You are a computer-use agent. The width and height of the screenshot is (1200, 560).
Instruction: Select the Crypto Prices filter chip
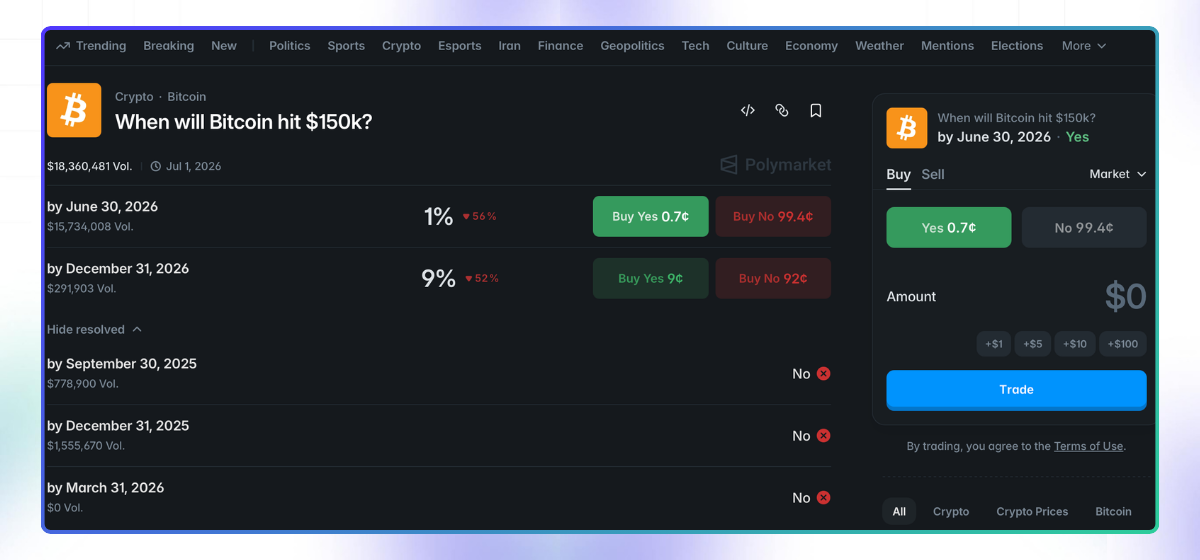1032,512
